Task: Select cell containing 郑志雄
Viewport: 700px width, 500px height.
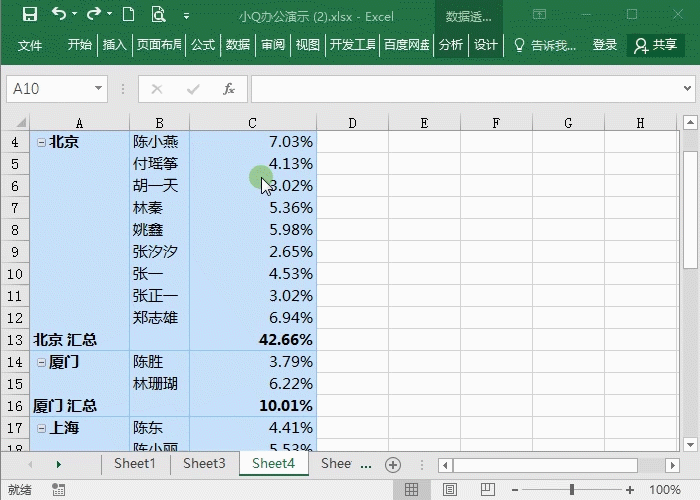Action: tap(159, 318)
